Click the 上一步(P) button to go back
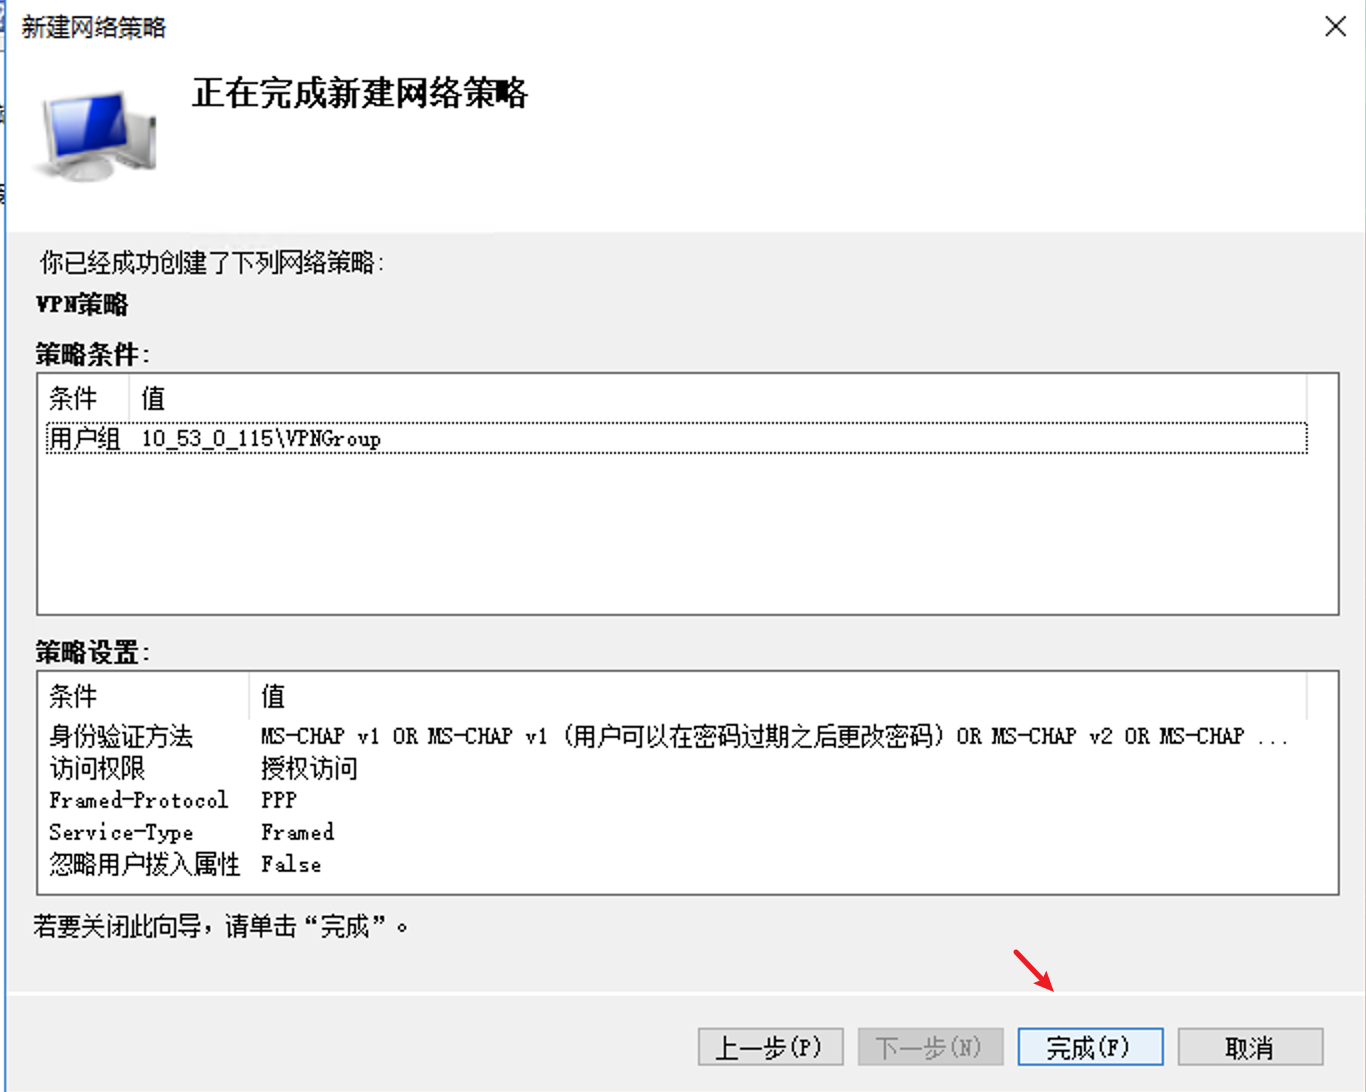Viewport: 1366px width, 1092px height. click(770, 1047)
